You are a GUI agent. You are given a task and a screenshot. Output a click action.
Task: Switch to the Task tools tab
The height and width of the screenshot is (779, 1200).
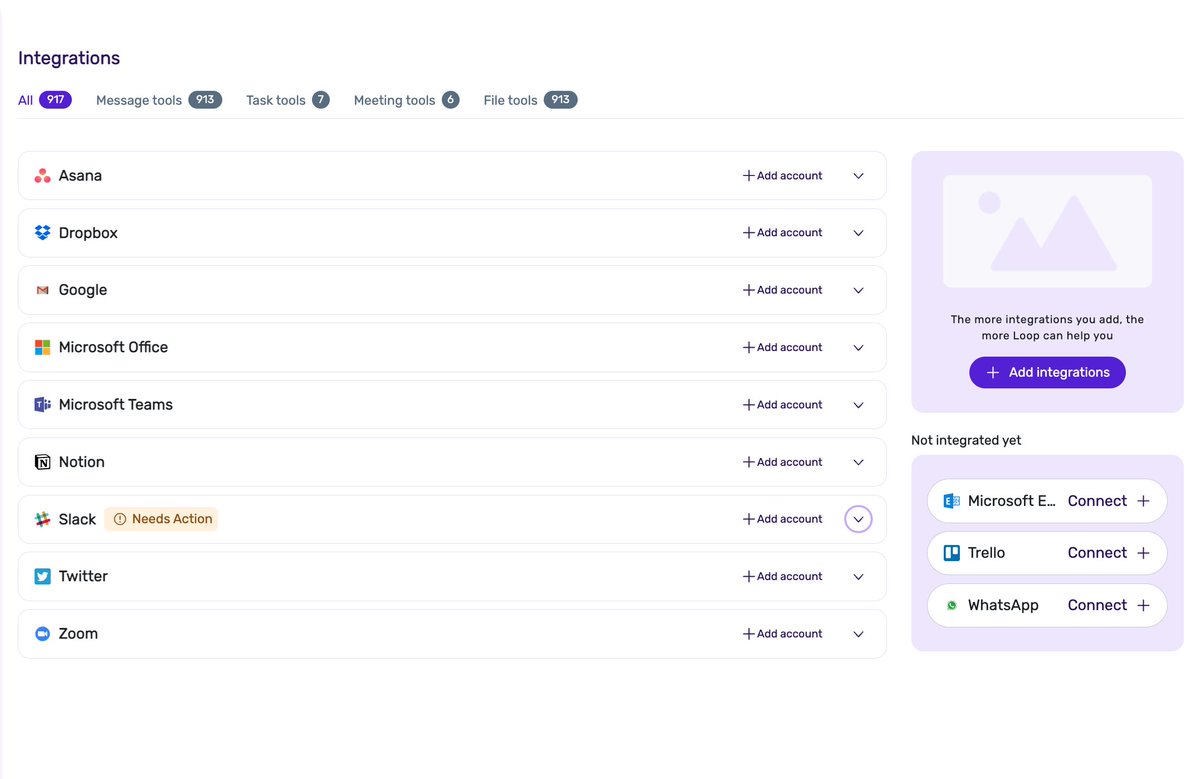288,100
